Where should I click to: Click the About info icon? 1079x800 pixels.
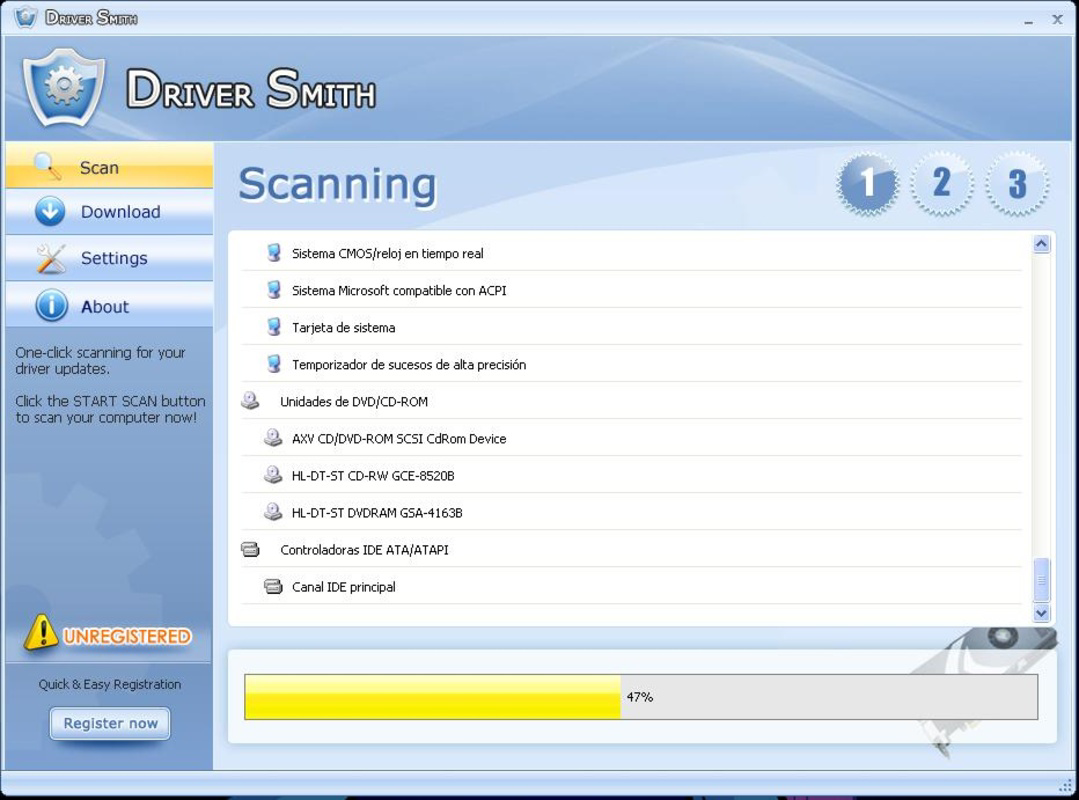point(51,305)
